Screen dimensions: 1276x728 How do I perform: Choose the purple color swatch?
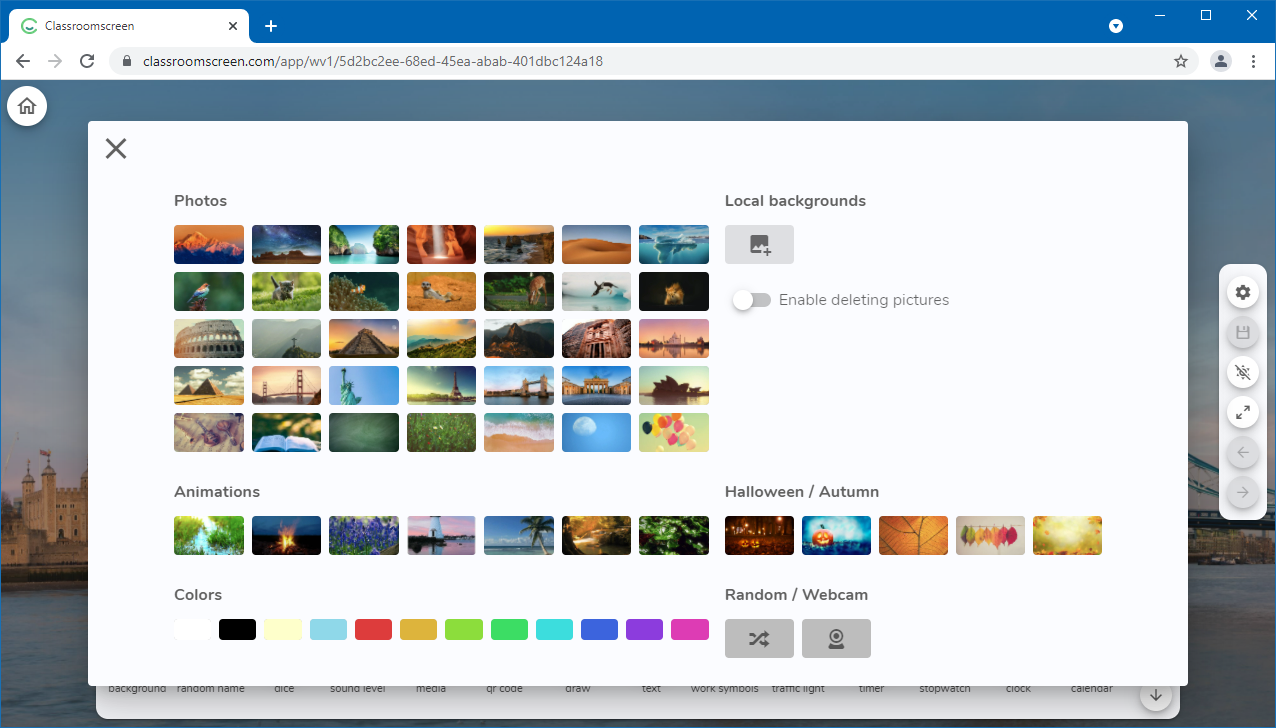pyautogui.click(x=645, y=630)
